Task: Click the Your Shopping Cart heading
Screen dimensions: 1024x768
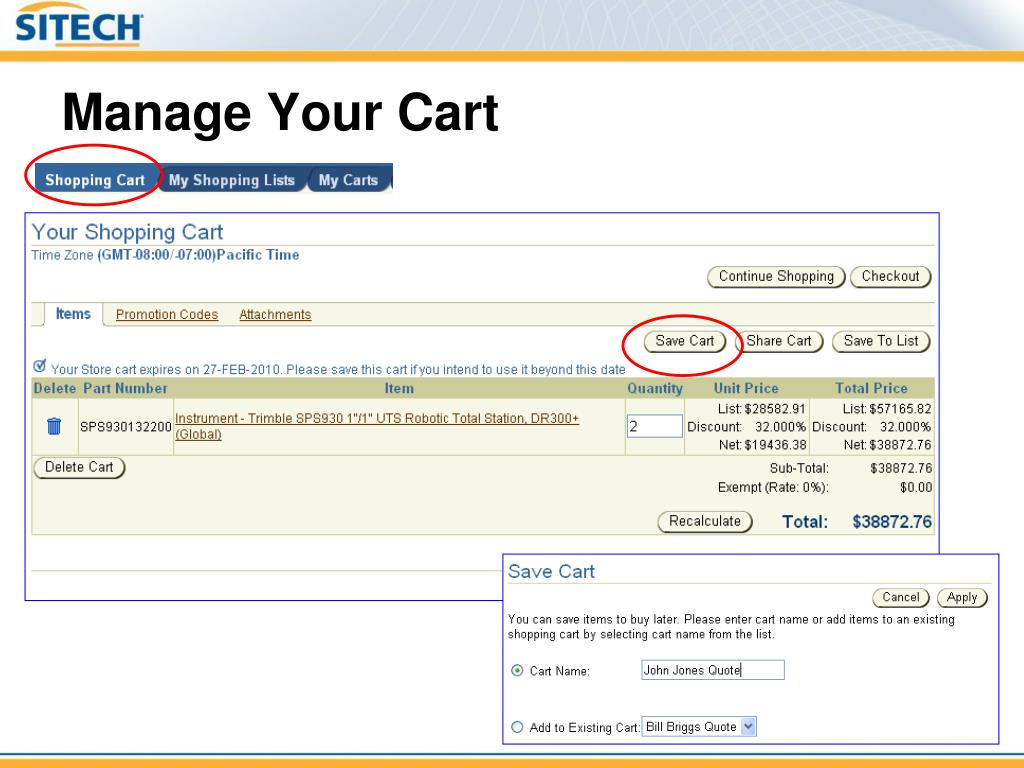Action: (127, 232)
